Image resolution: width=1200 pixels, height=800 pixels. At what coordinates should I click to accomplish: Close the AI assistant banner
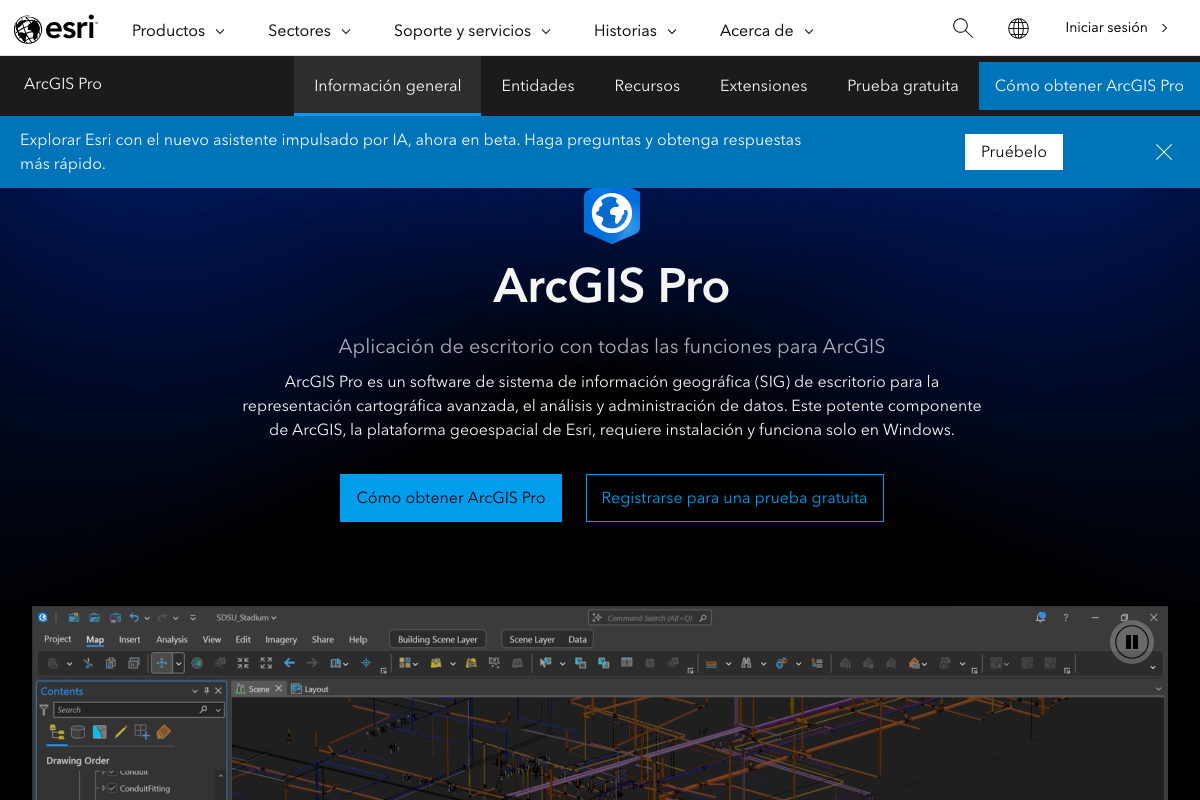coord(1164,152)
